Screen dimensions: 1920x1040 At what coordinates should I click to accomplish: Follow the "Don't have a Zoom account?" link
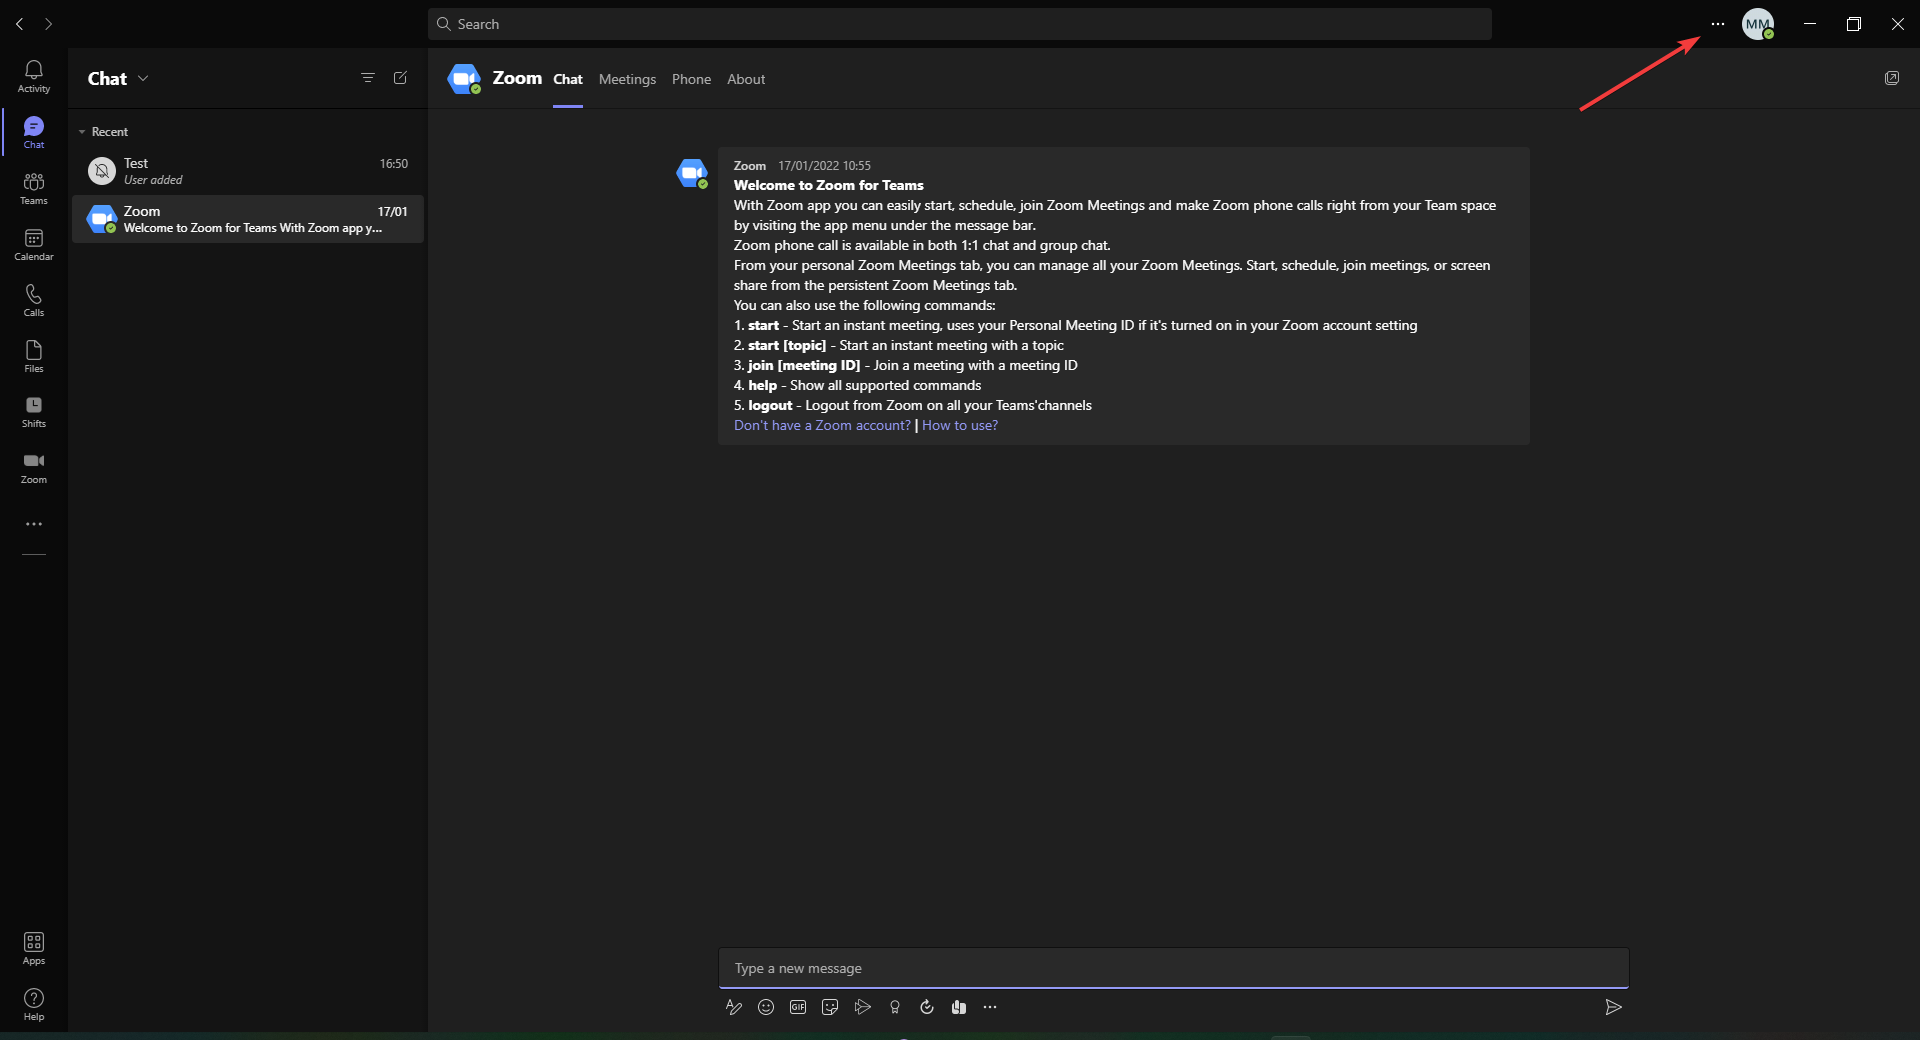click(822, 425)
